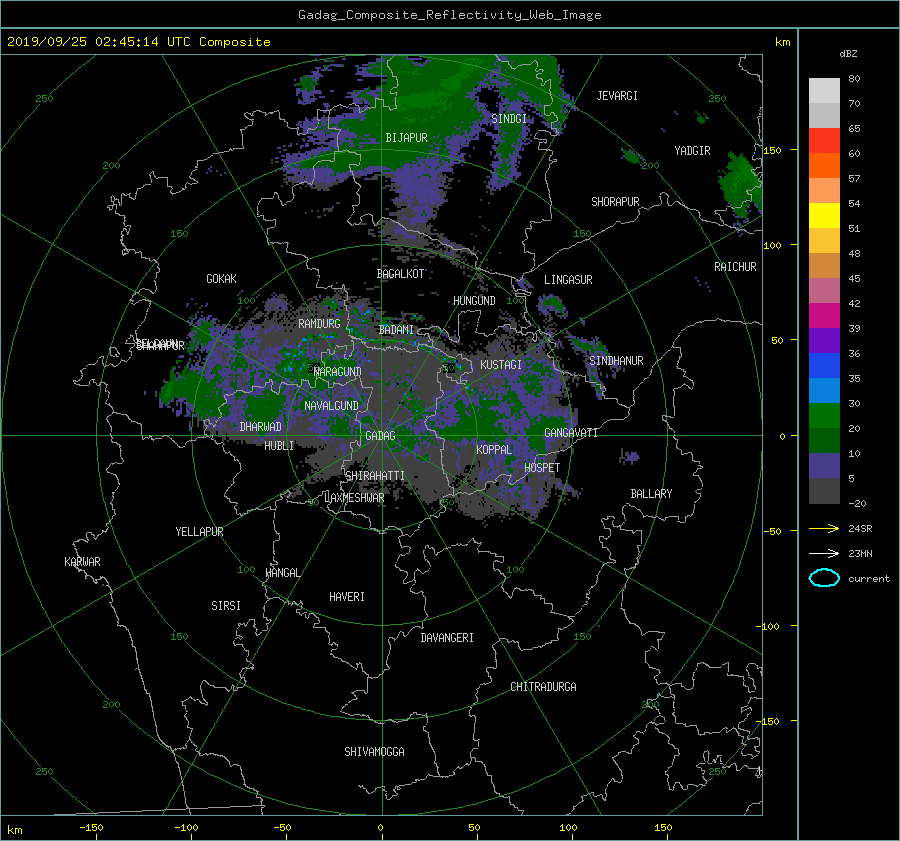The width and height of the screenshot is (900, 841).
Task: Click the KOPPAL city label
Action: coord(494,450)
